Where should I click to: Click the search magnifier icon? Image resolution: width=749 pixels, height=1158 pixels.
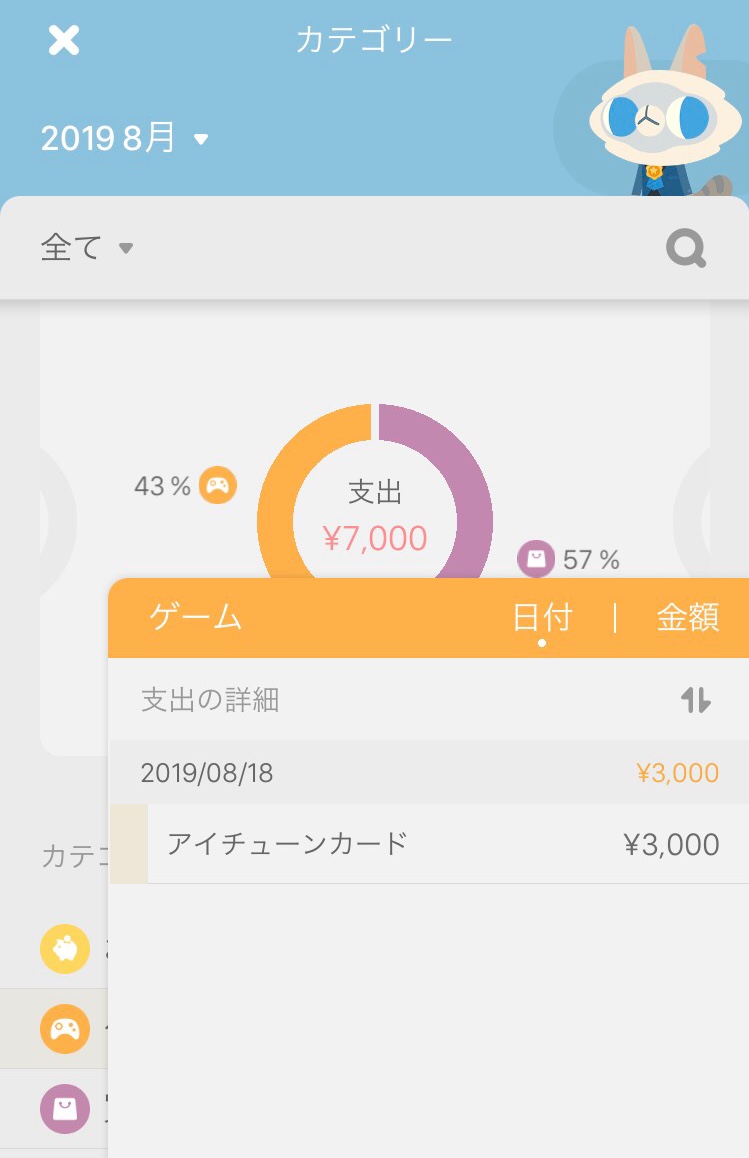point(686,248)
